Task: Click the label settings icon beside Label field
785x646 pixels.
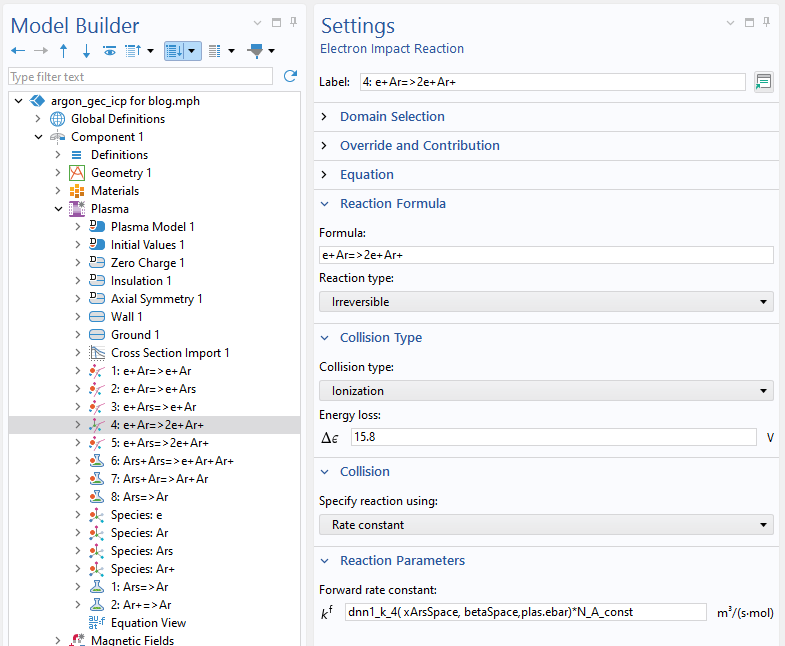Action: click(x=764, y=82)
